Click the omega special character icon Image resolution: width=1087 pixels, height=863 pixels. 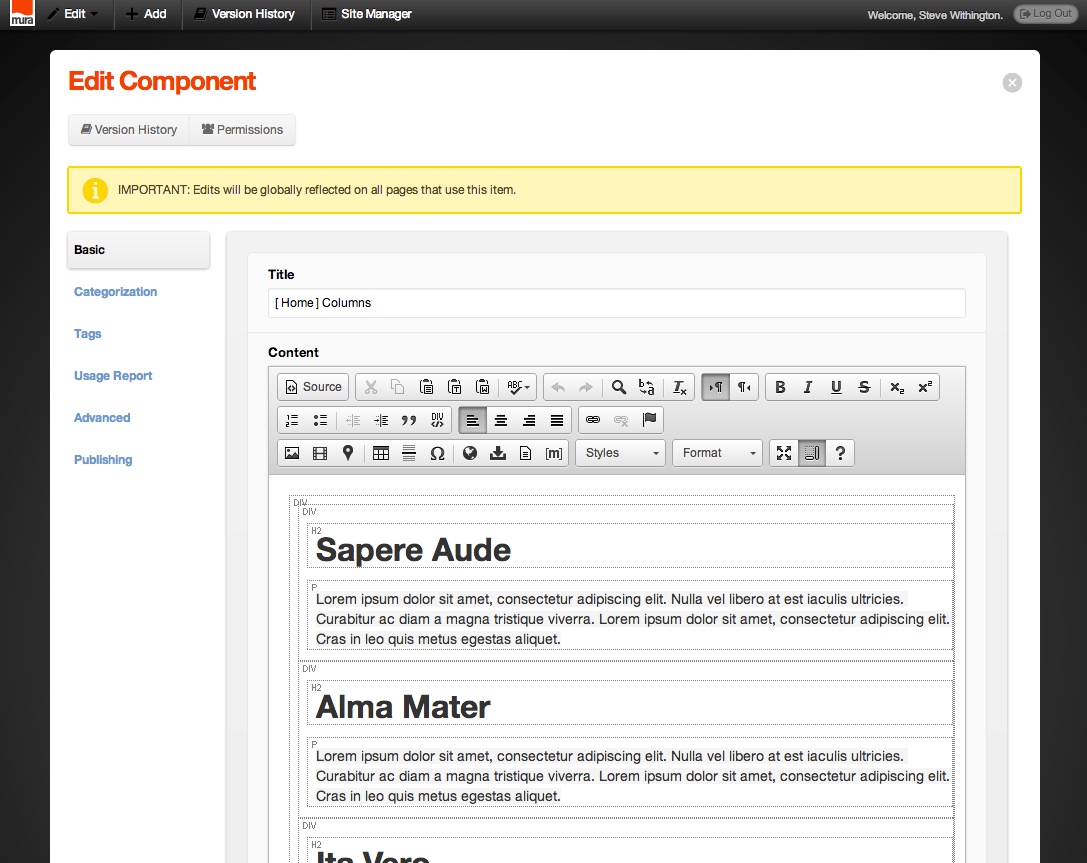(437, 453)
